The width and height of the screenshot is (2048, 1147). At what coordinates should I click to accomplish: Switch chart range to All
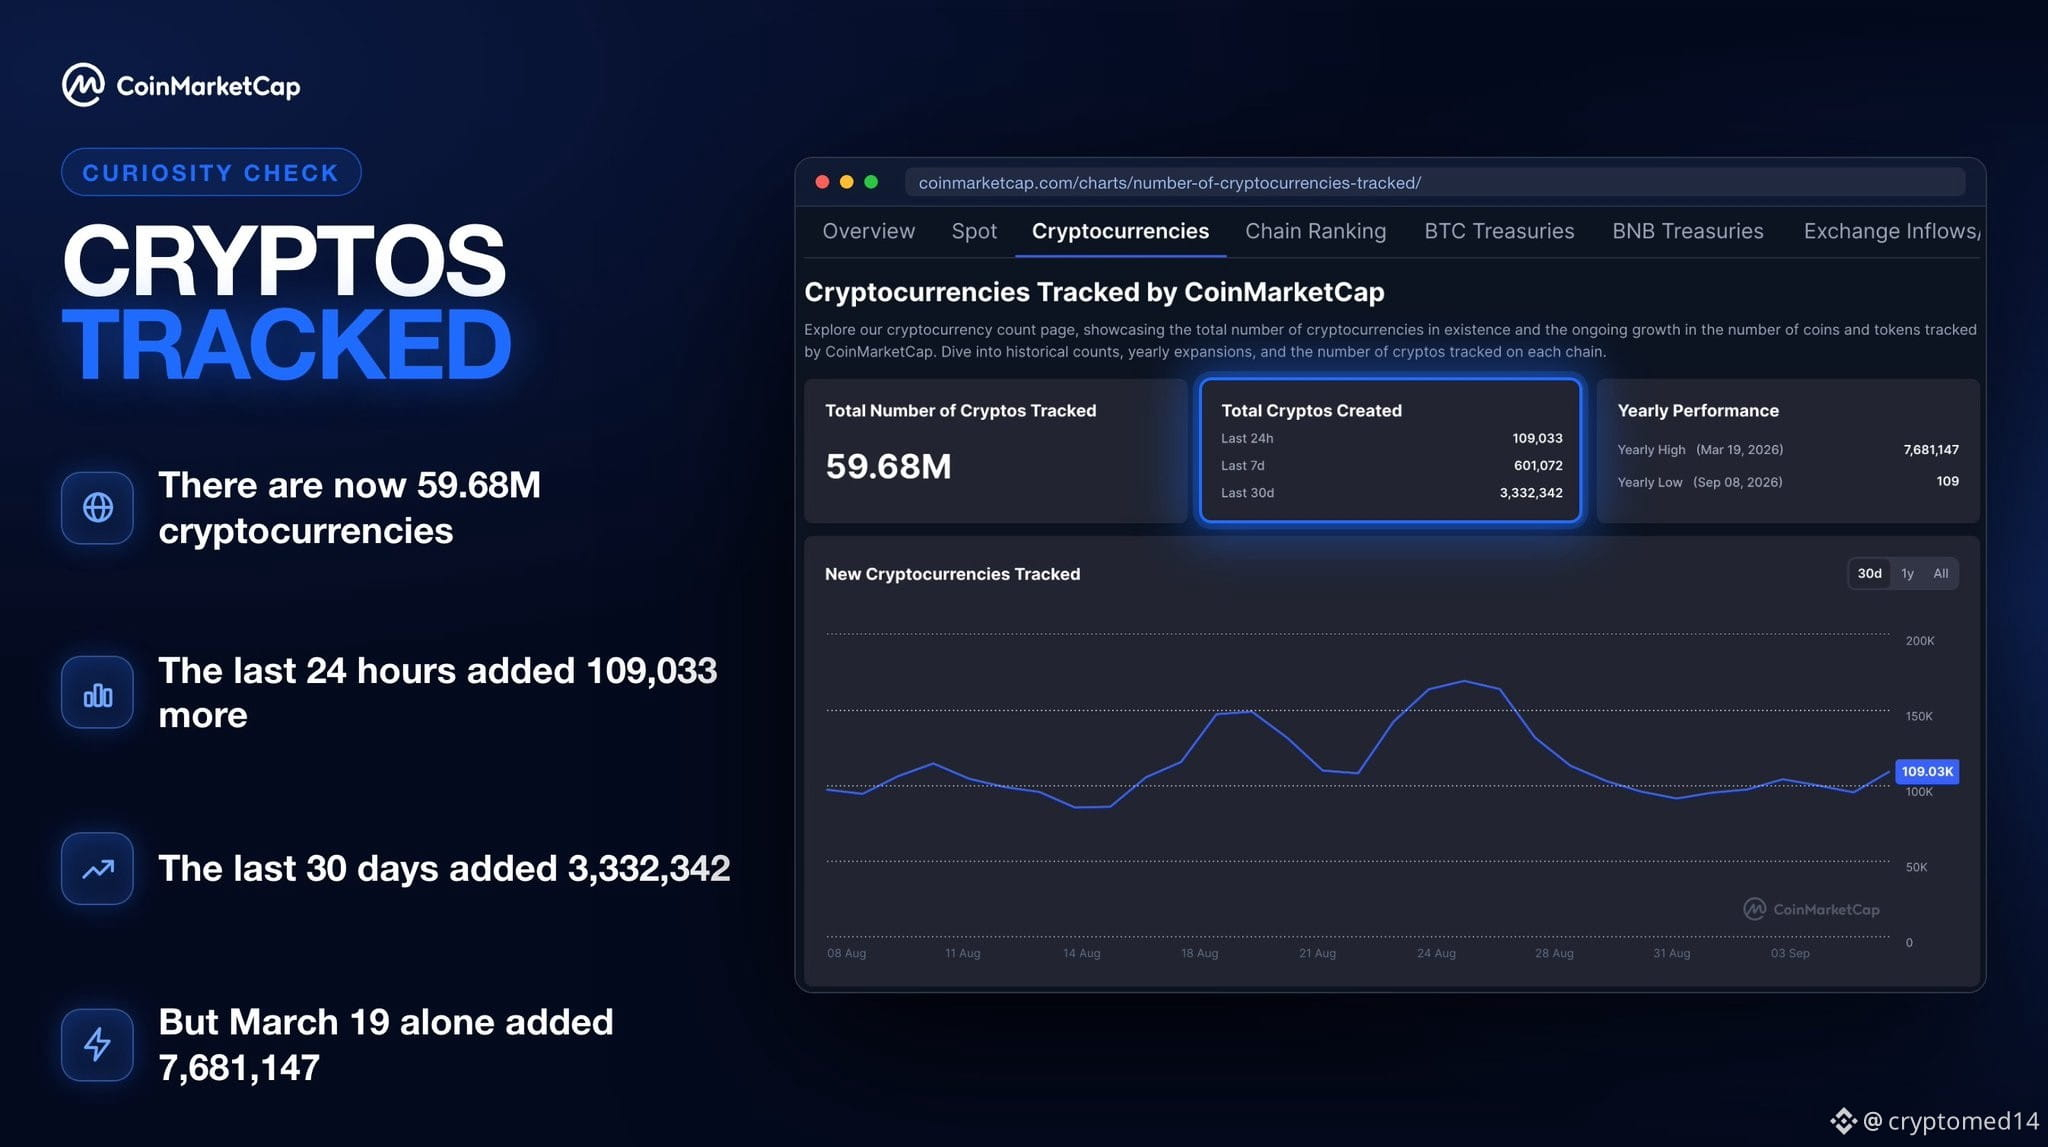[x=1940, y=574]
